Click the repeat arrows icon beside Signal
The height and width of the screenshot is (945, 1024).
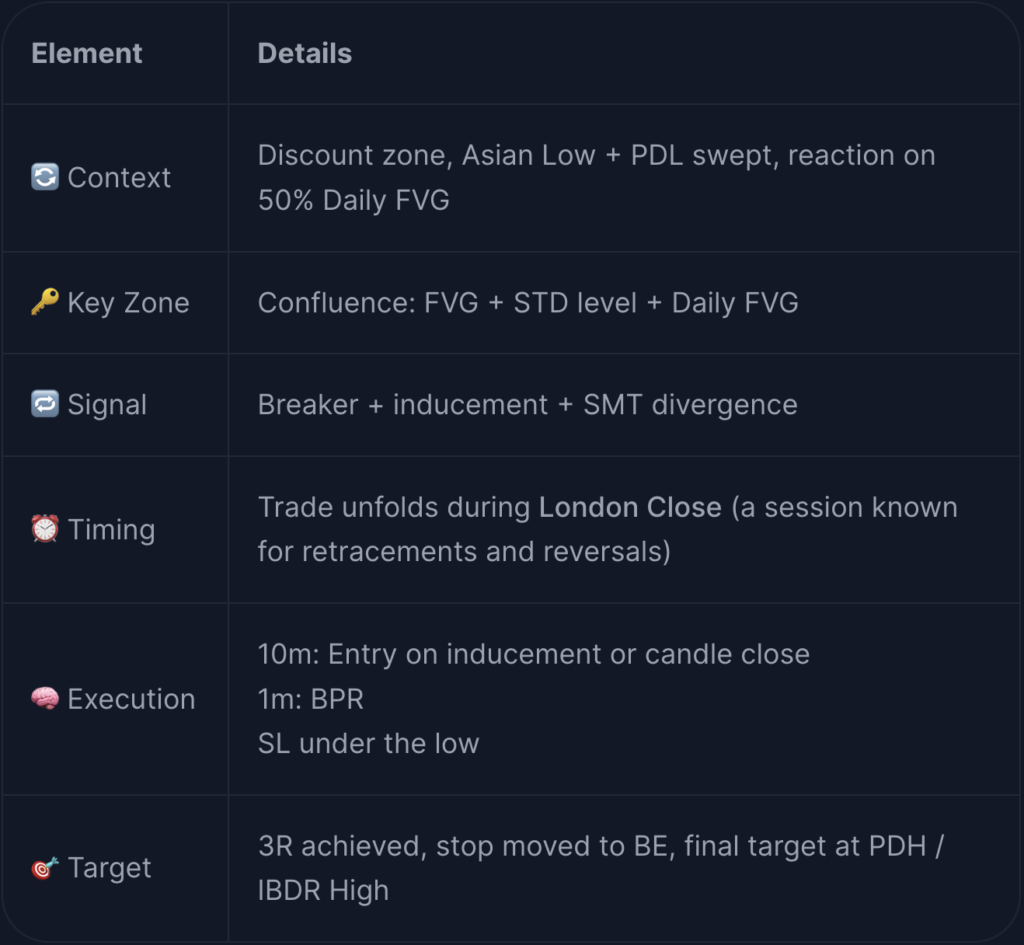45,404
